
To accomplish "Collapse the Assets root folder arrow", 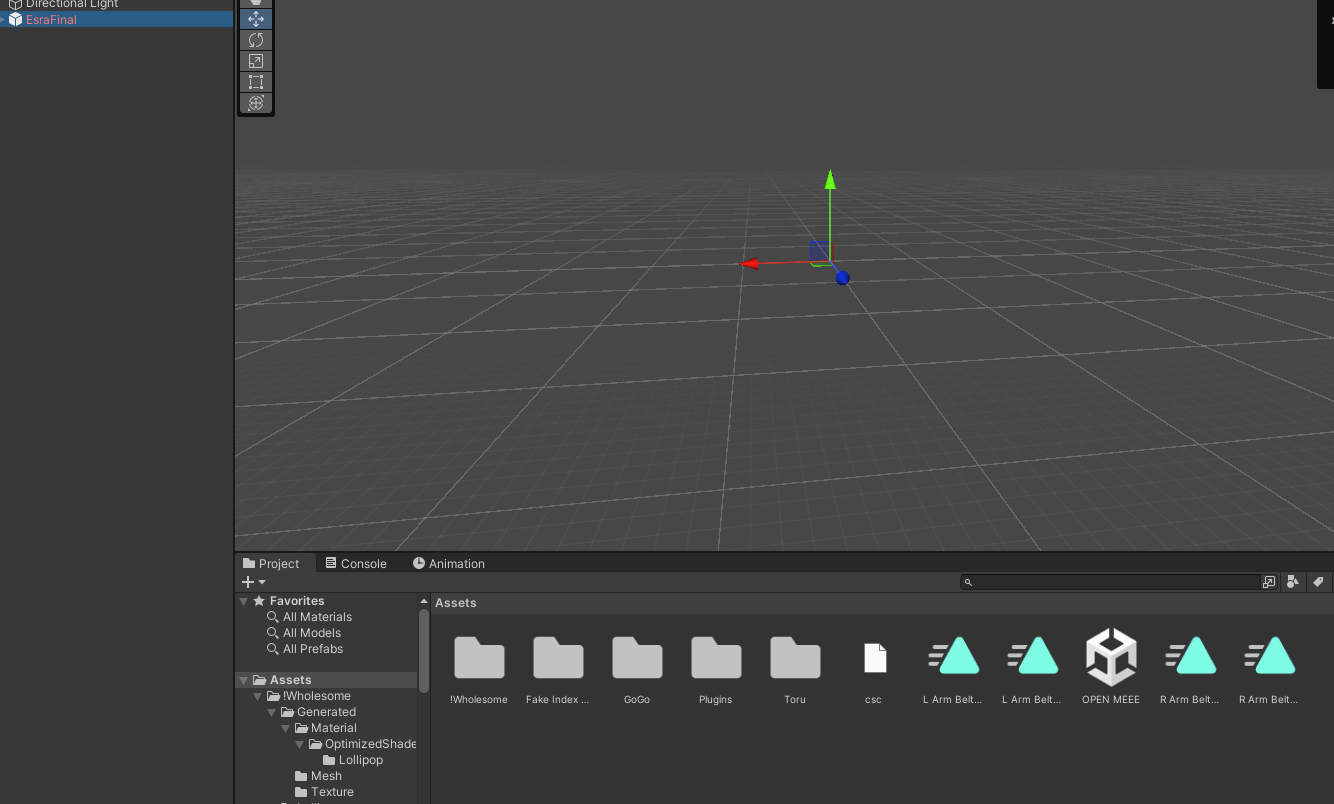I will click(243, 680).
